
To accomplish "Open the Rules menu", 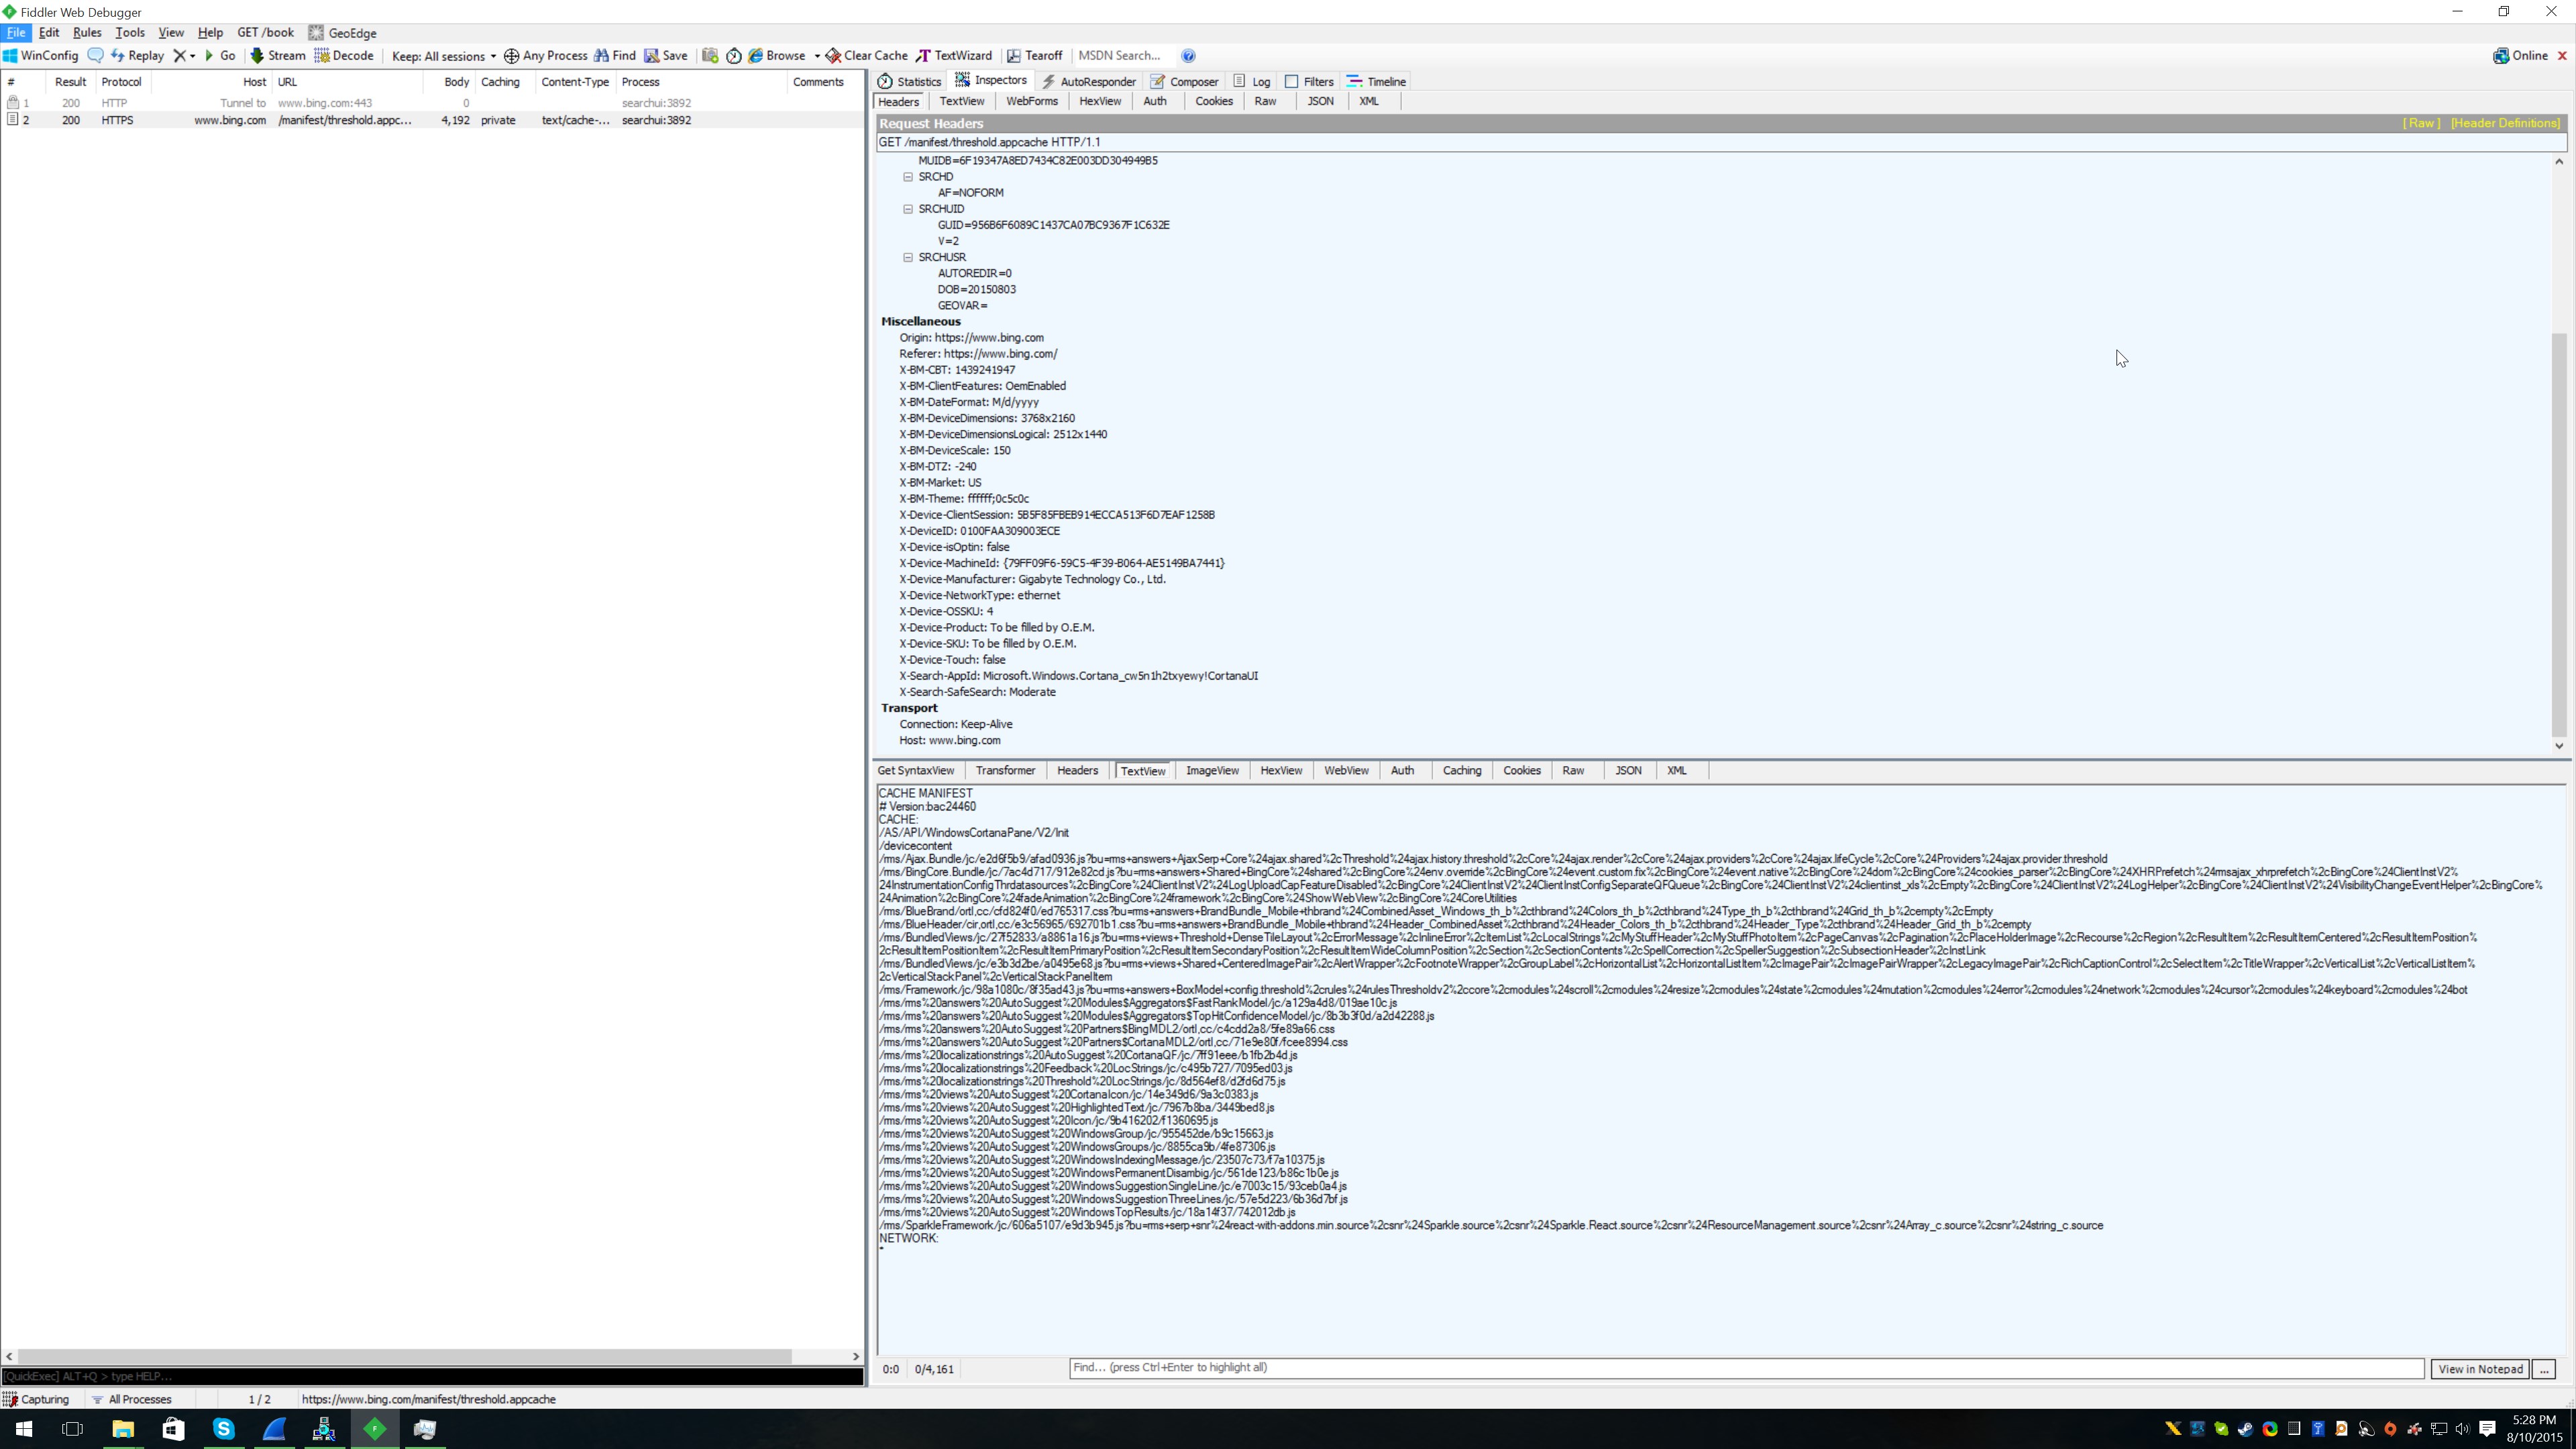I will pos(87,33).
